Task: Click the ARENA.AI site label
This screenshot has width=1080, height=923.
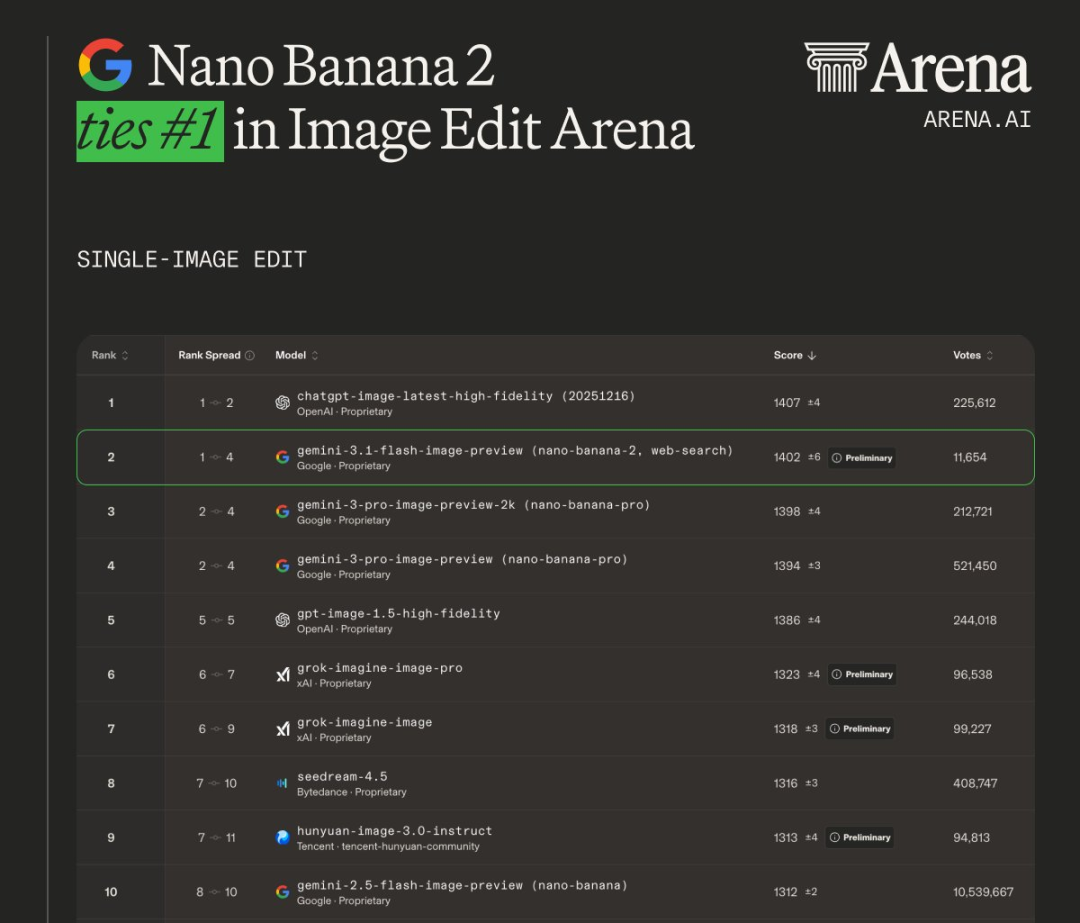Action: click(x=977, y=120)
